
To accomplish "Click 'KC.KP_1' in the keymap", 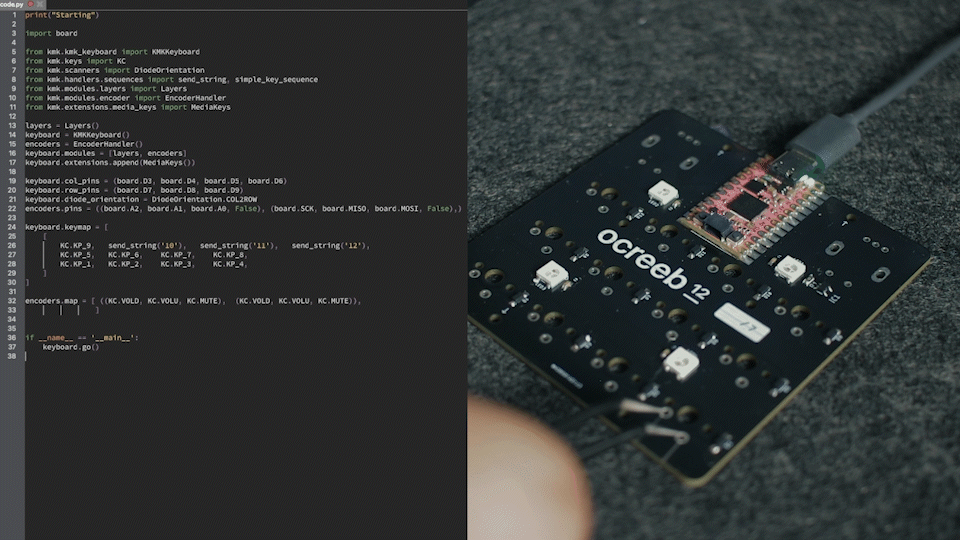I will 75,264.
